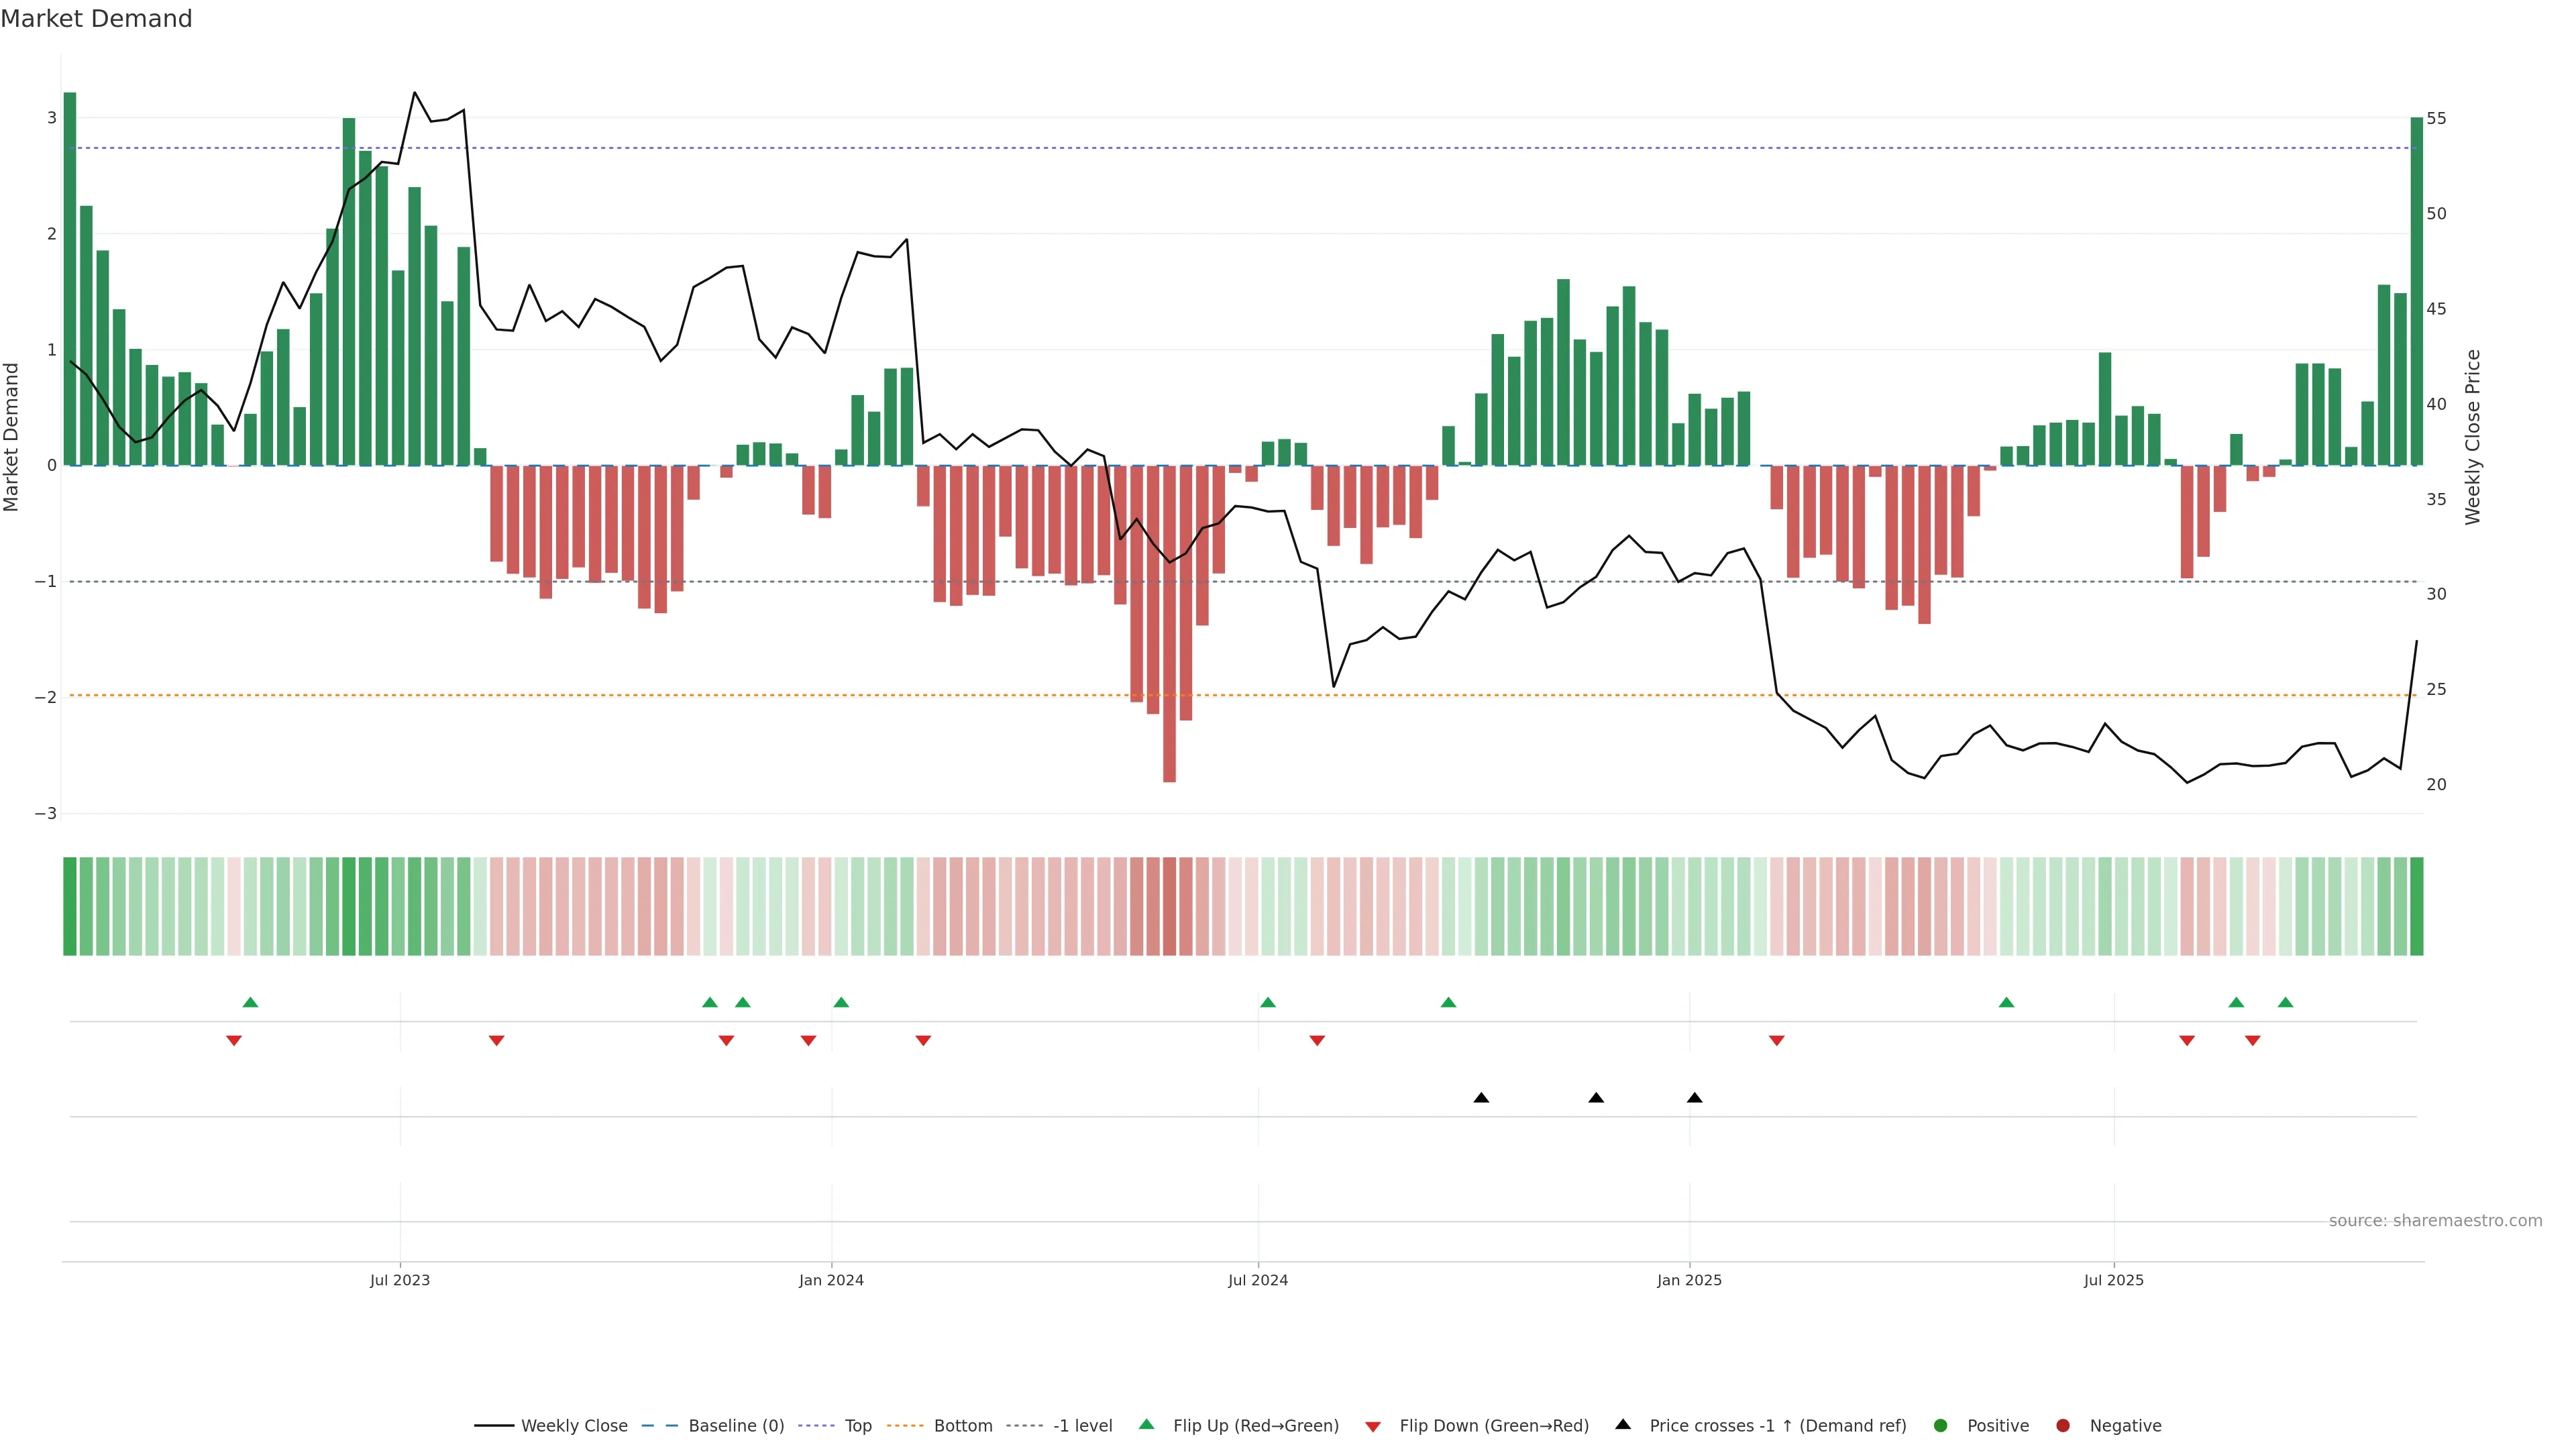Click the last dark green heatmap cell
The height and width of the screenshot is (1449, 2576).
click(2416, 906)
